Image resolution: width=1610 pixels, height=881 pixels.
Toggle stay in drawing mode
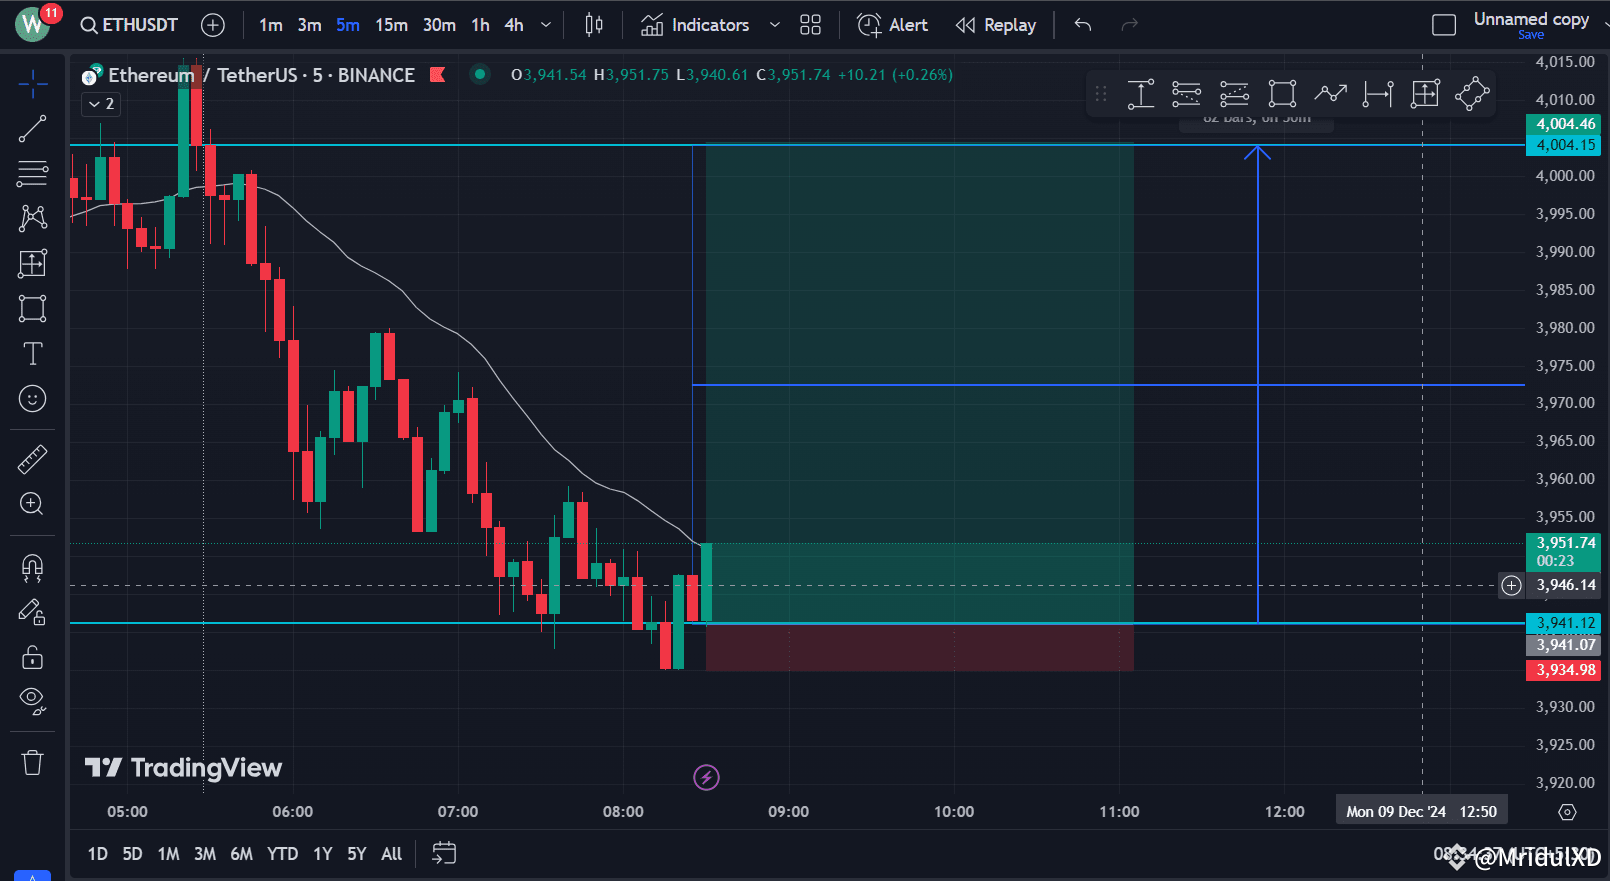(33, 612)
